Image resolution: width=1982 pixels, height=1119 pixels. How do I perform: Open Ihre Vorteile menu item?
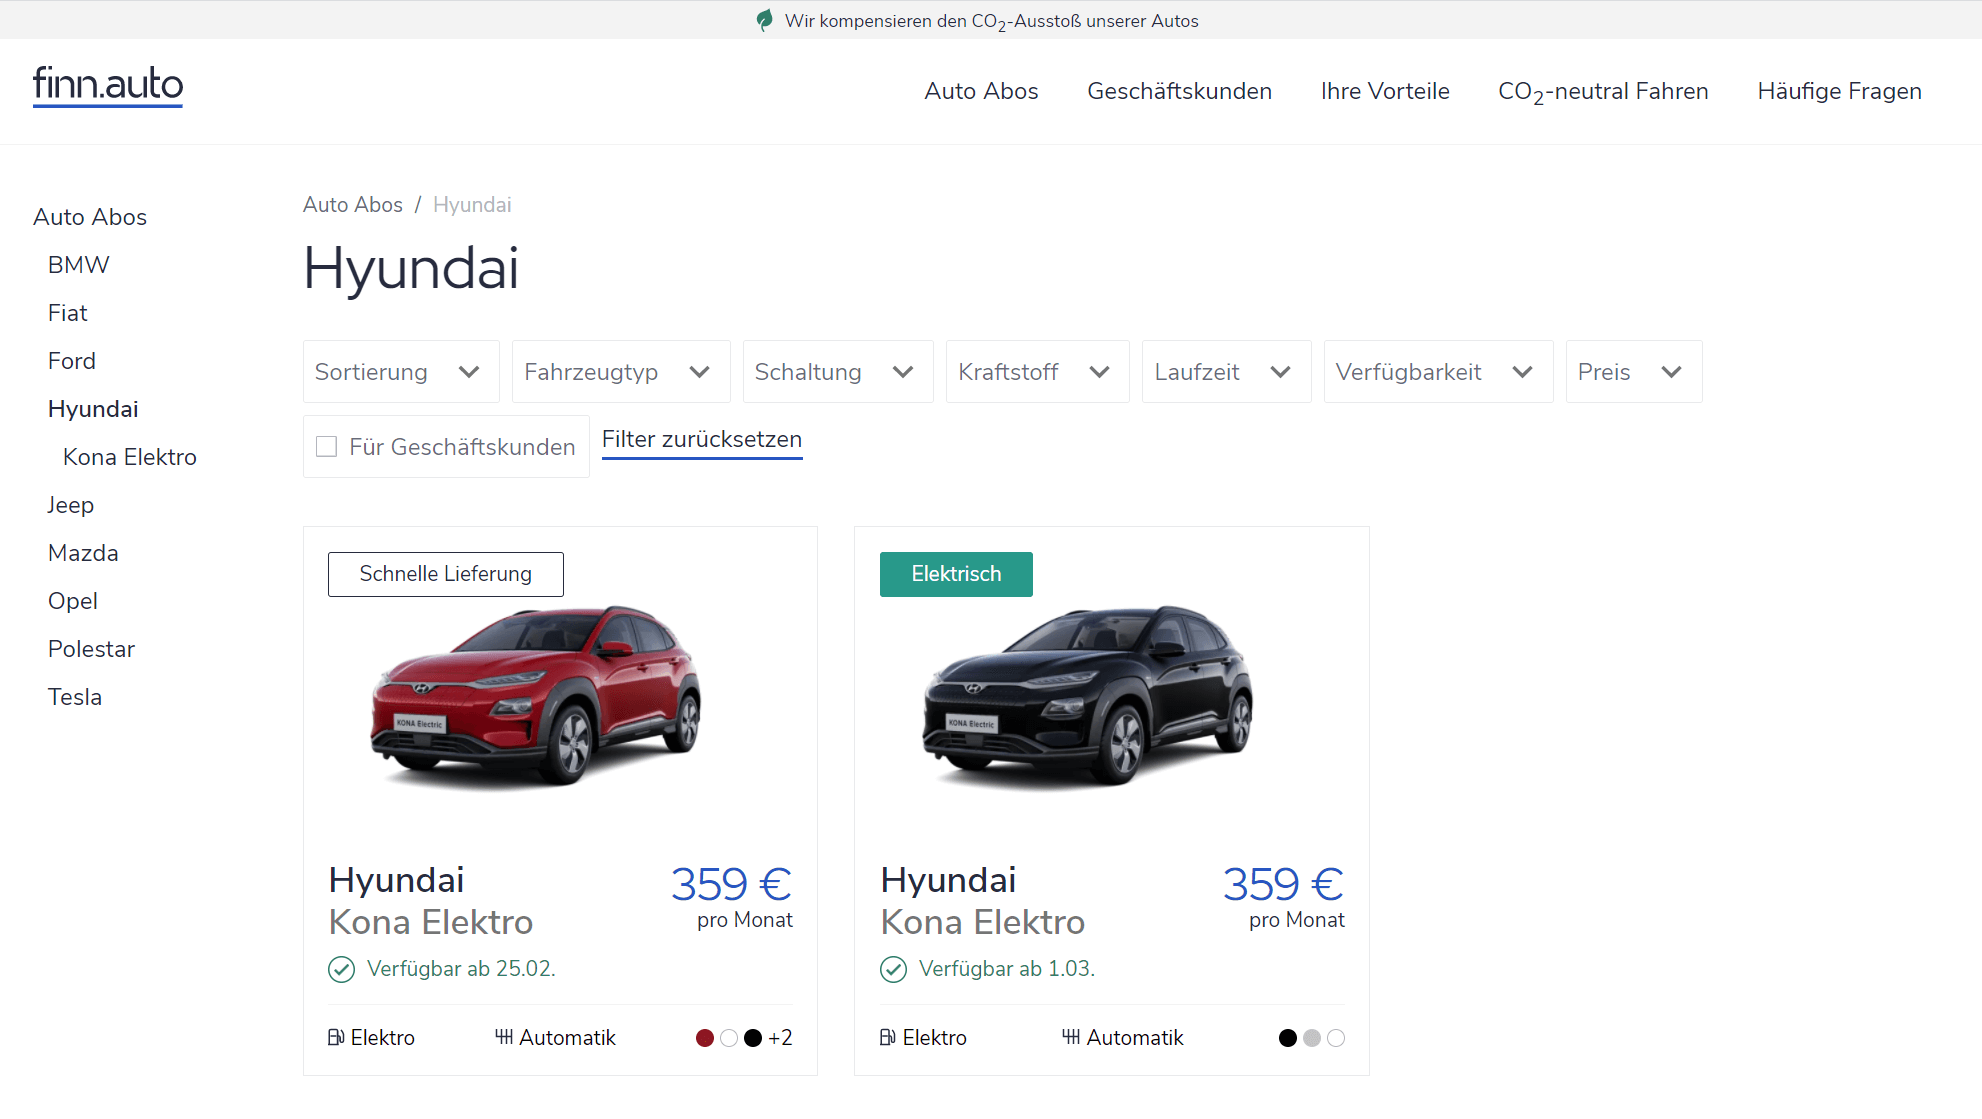[x=1385, y=91]
